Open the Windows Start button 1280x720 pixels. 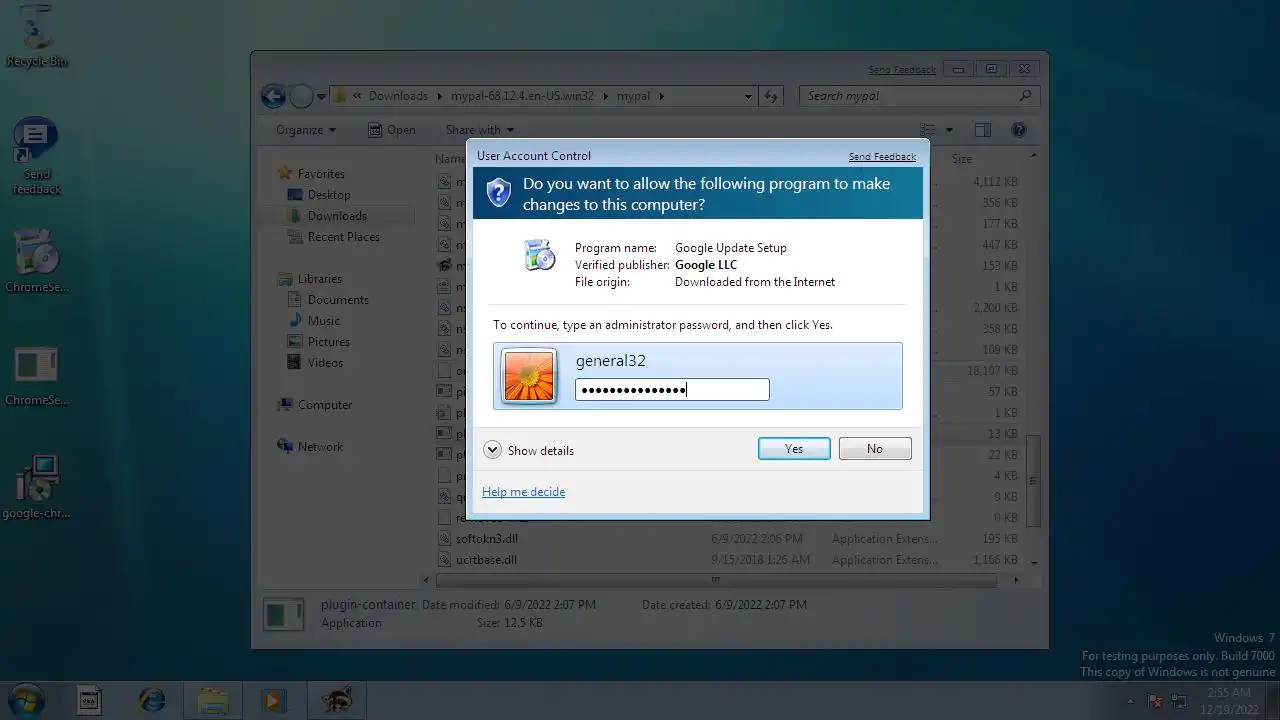(x=27, y=699)
